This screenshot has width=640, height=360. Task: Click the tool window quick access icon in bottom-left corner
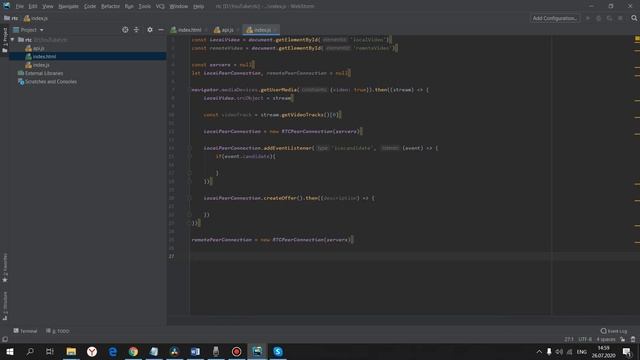(5, 339)
